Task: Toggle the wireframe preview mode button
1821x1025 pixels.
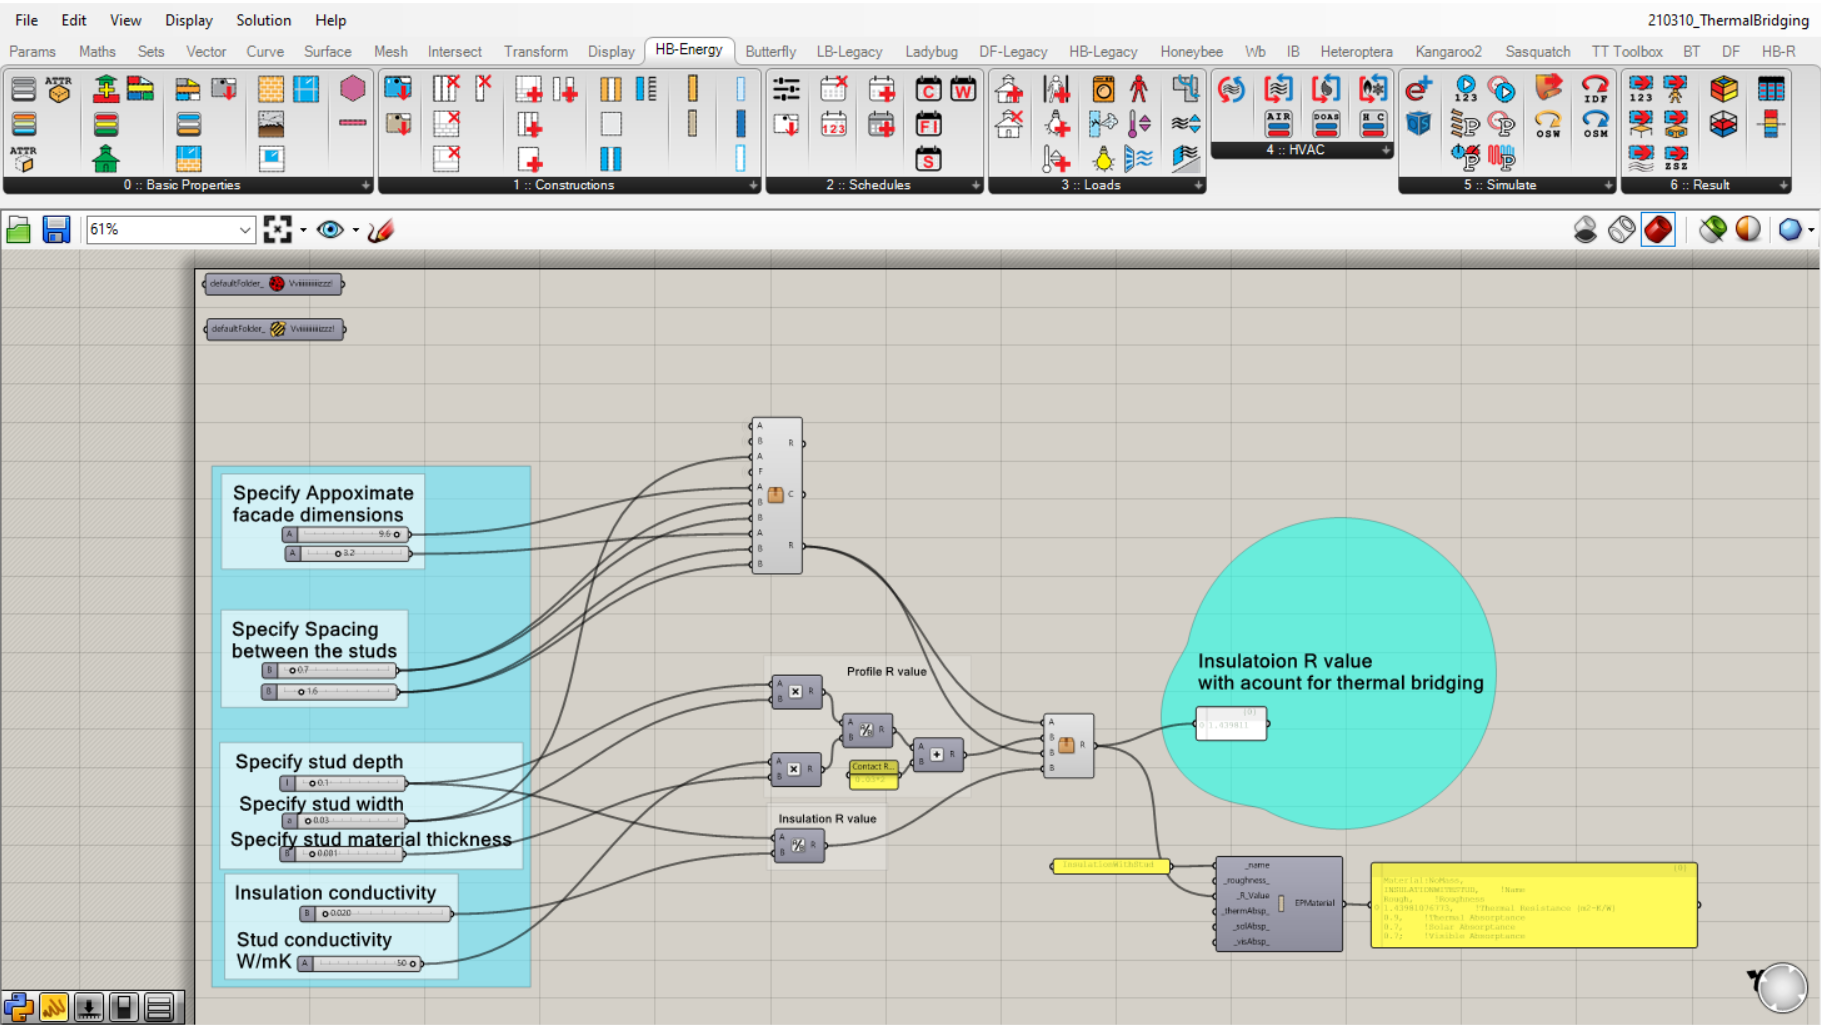Action: 1621,230
